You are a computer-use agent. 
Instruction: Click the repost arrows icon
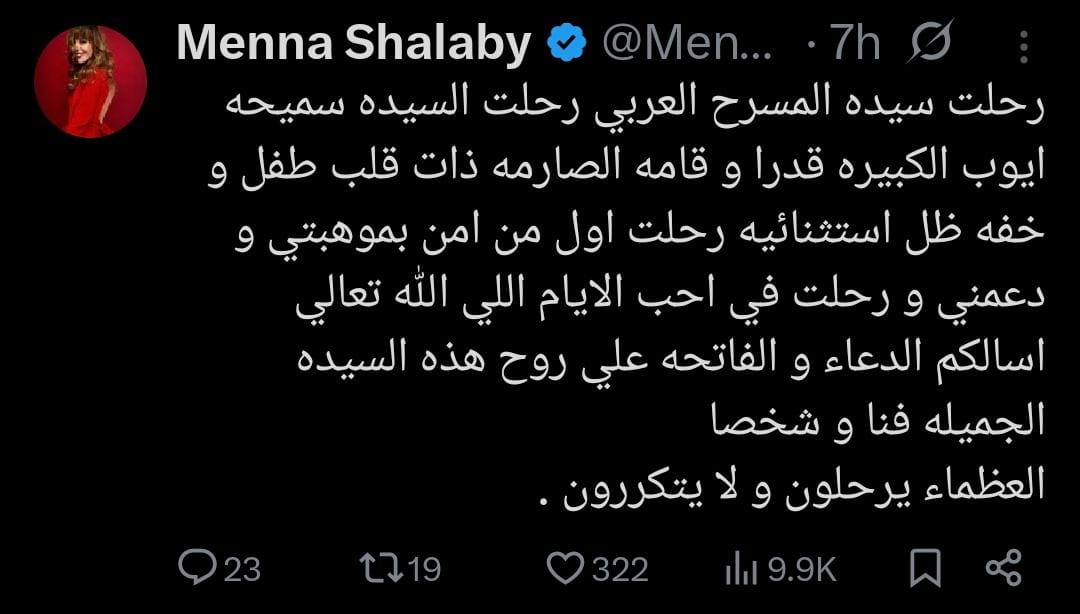[x=380, y=568]
